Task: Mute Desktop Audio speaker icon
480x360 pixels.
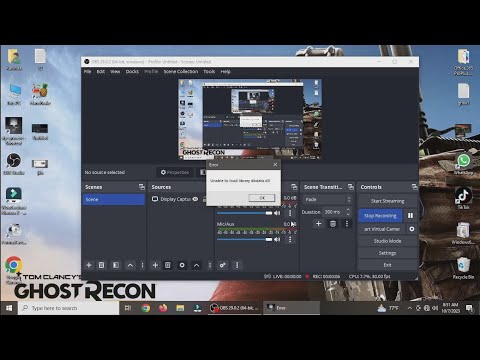Action: [x=277, y=213]
